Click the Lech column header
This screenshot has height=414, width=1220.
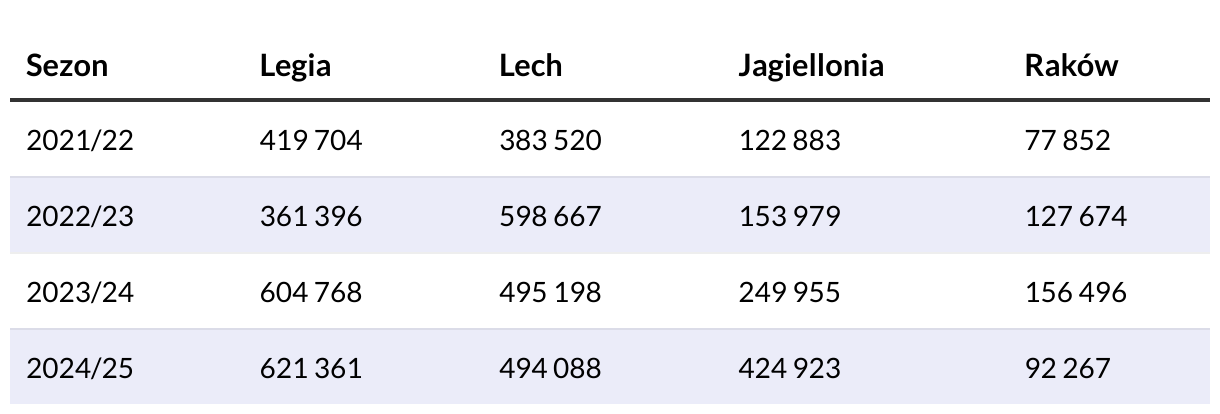(x=530, y=66)
